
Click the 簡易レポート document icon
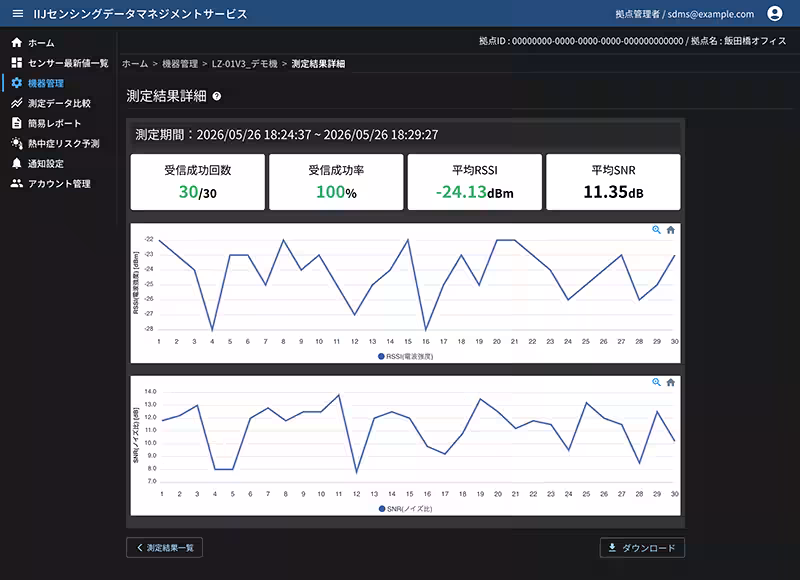click(17, 123)
